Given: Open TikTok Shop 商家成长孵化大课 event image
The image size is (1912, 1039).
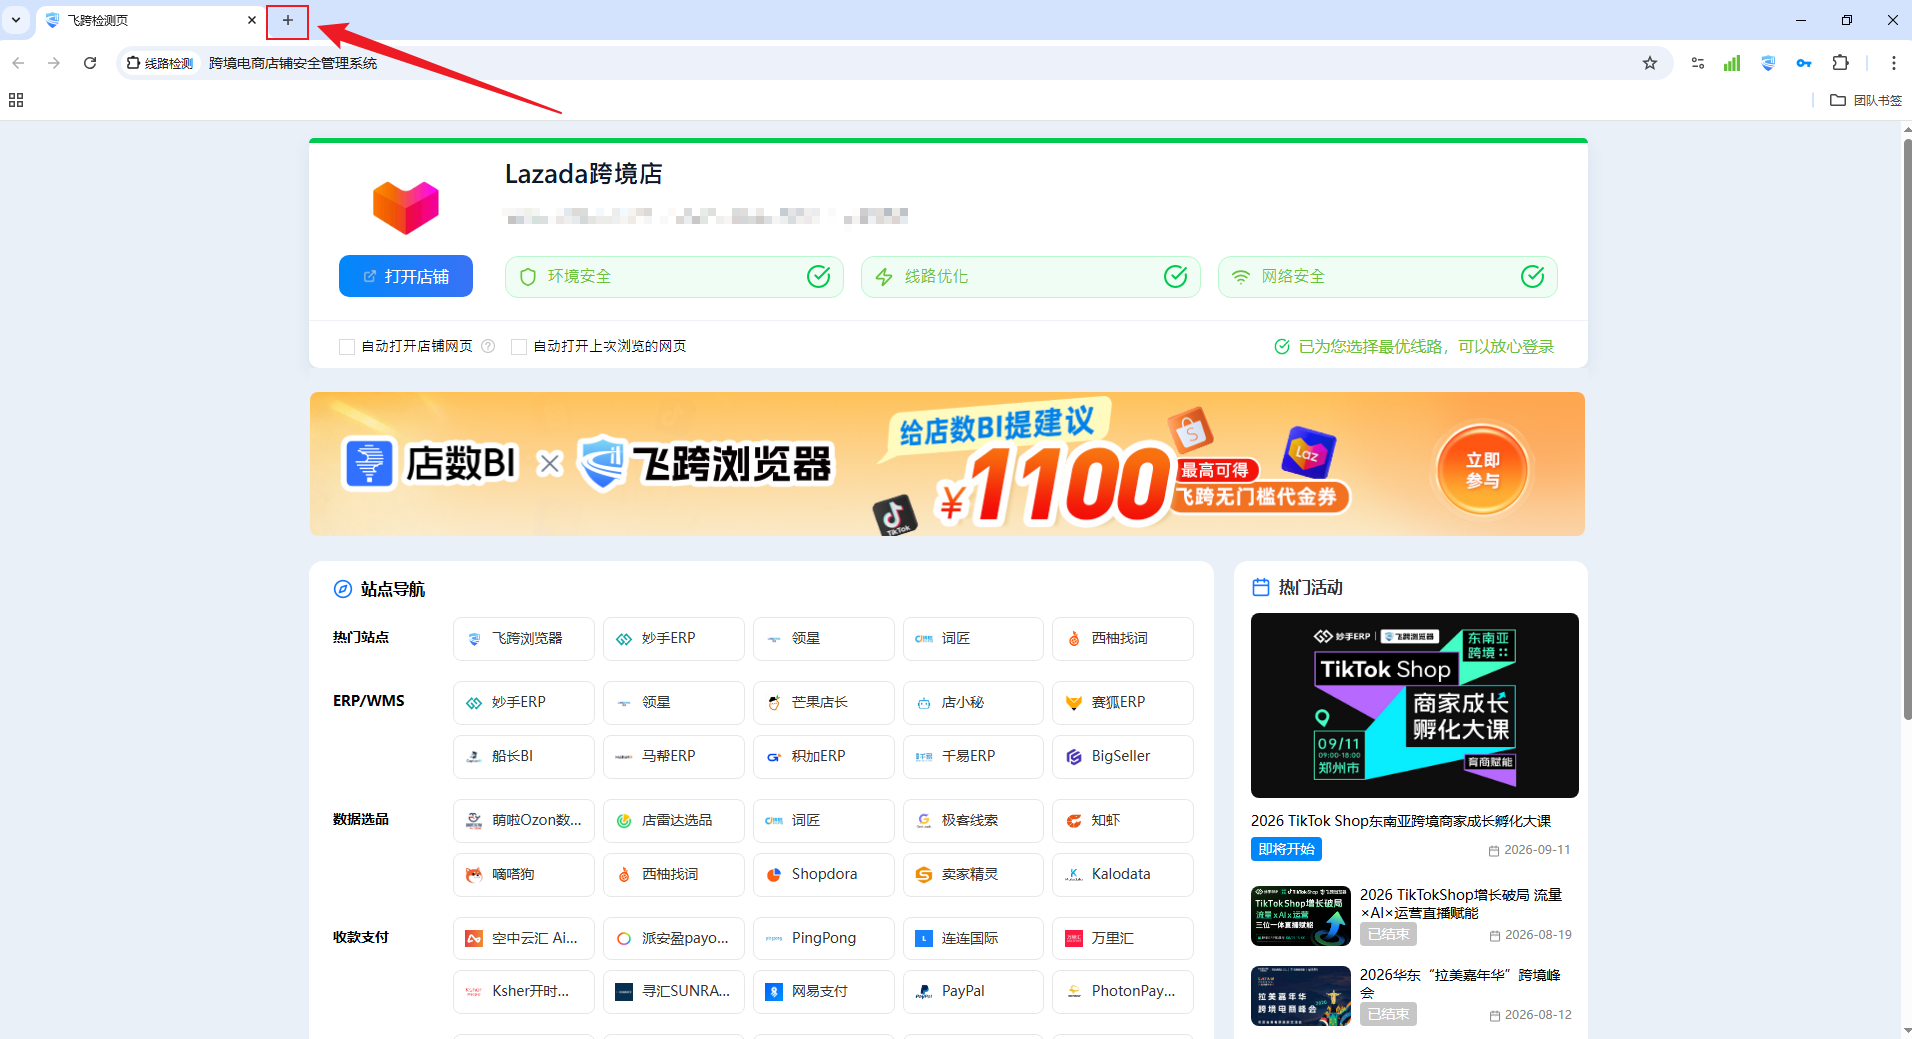Looking at the screenshot, I should [x=1415, y=705].
